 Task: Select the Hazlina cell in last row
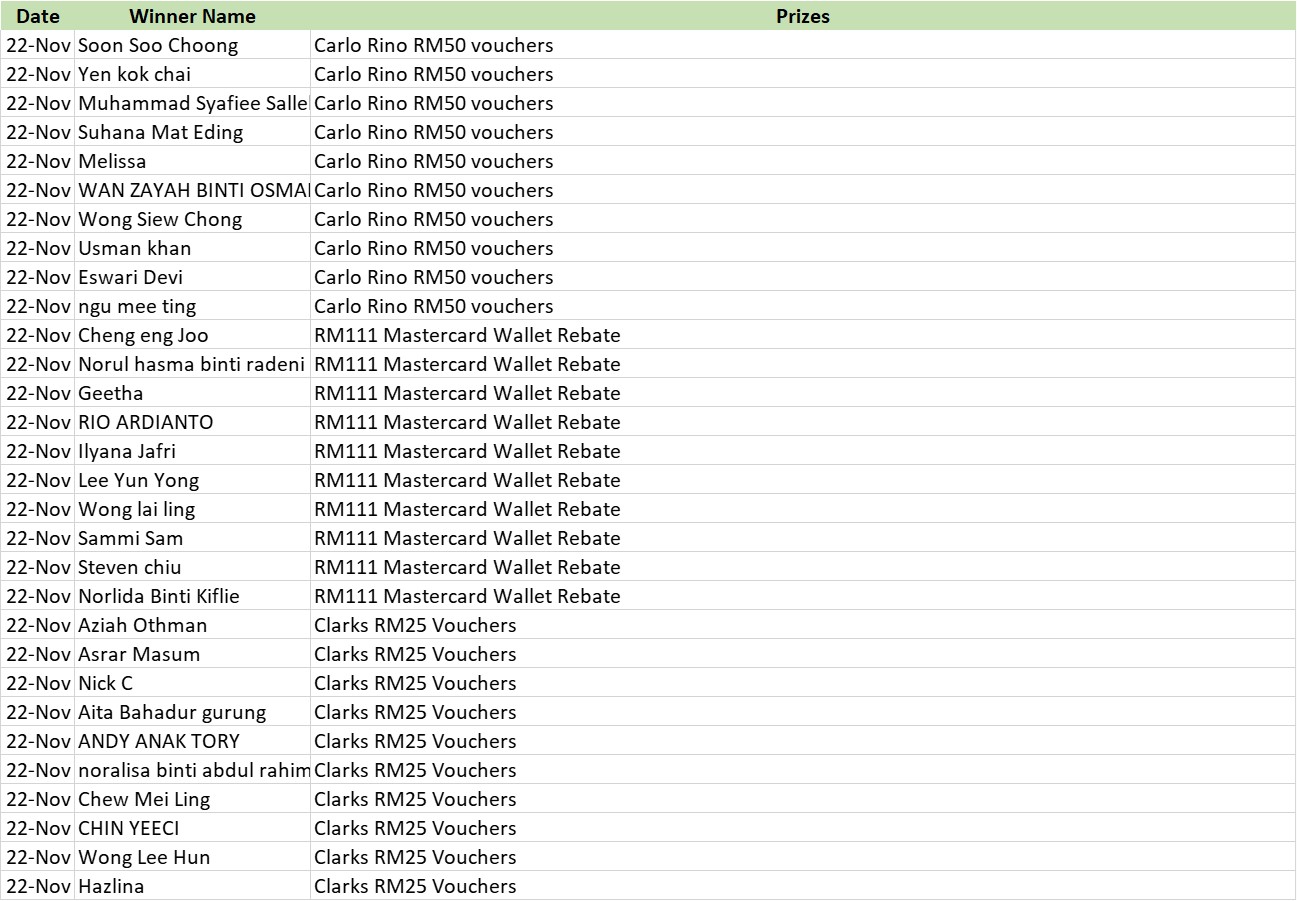pos(111,886)
